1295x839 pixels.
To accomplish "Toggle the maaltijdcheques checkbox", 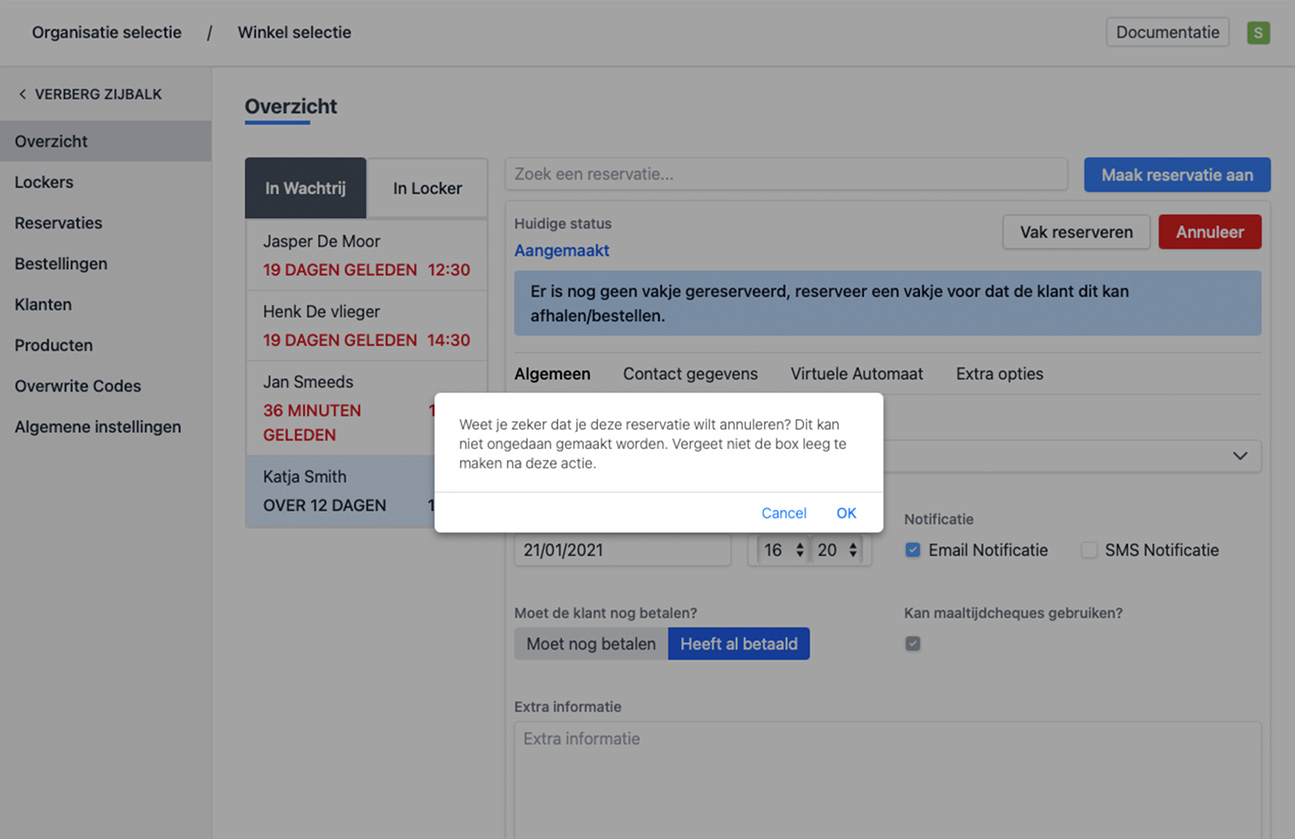I will pos(912,644).
